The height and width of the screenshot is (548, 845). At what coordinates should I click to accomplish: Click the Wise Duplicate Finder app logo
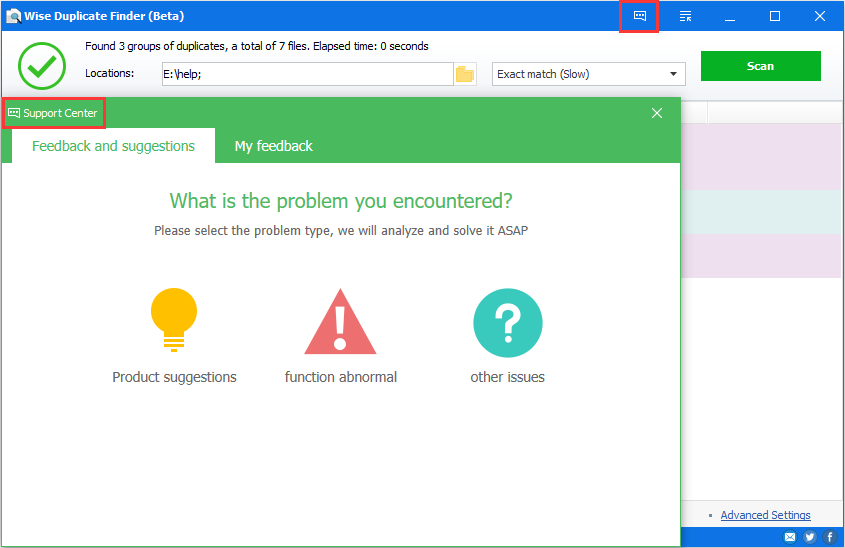13,16
